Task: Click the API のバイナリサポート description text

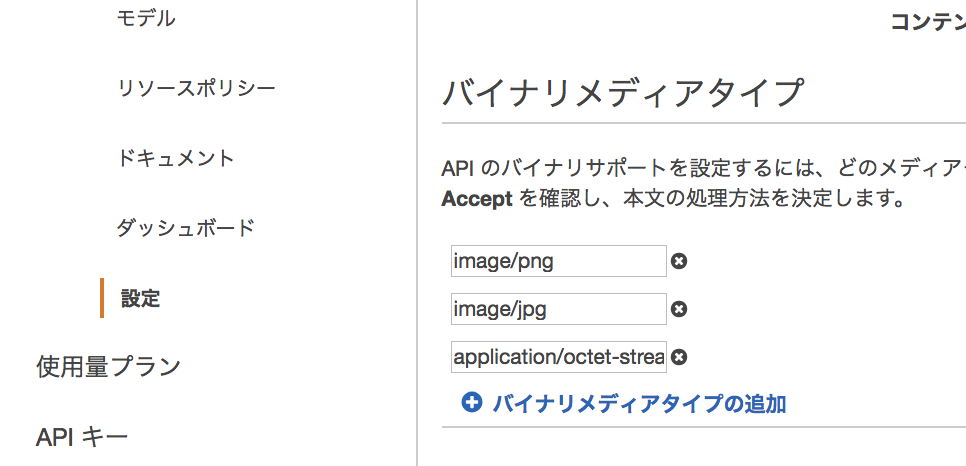Action: pos(704,168)
